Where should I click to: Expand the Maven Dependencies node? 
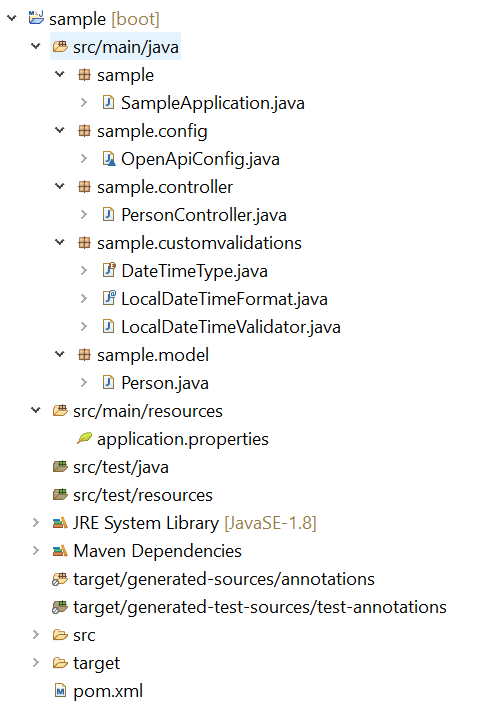pyautogui.click(x=36, y=551)
